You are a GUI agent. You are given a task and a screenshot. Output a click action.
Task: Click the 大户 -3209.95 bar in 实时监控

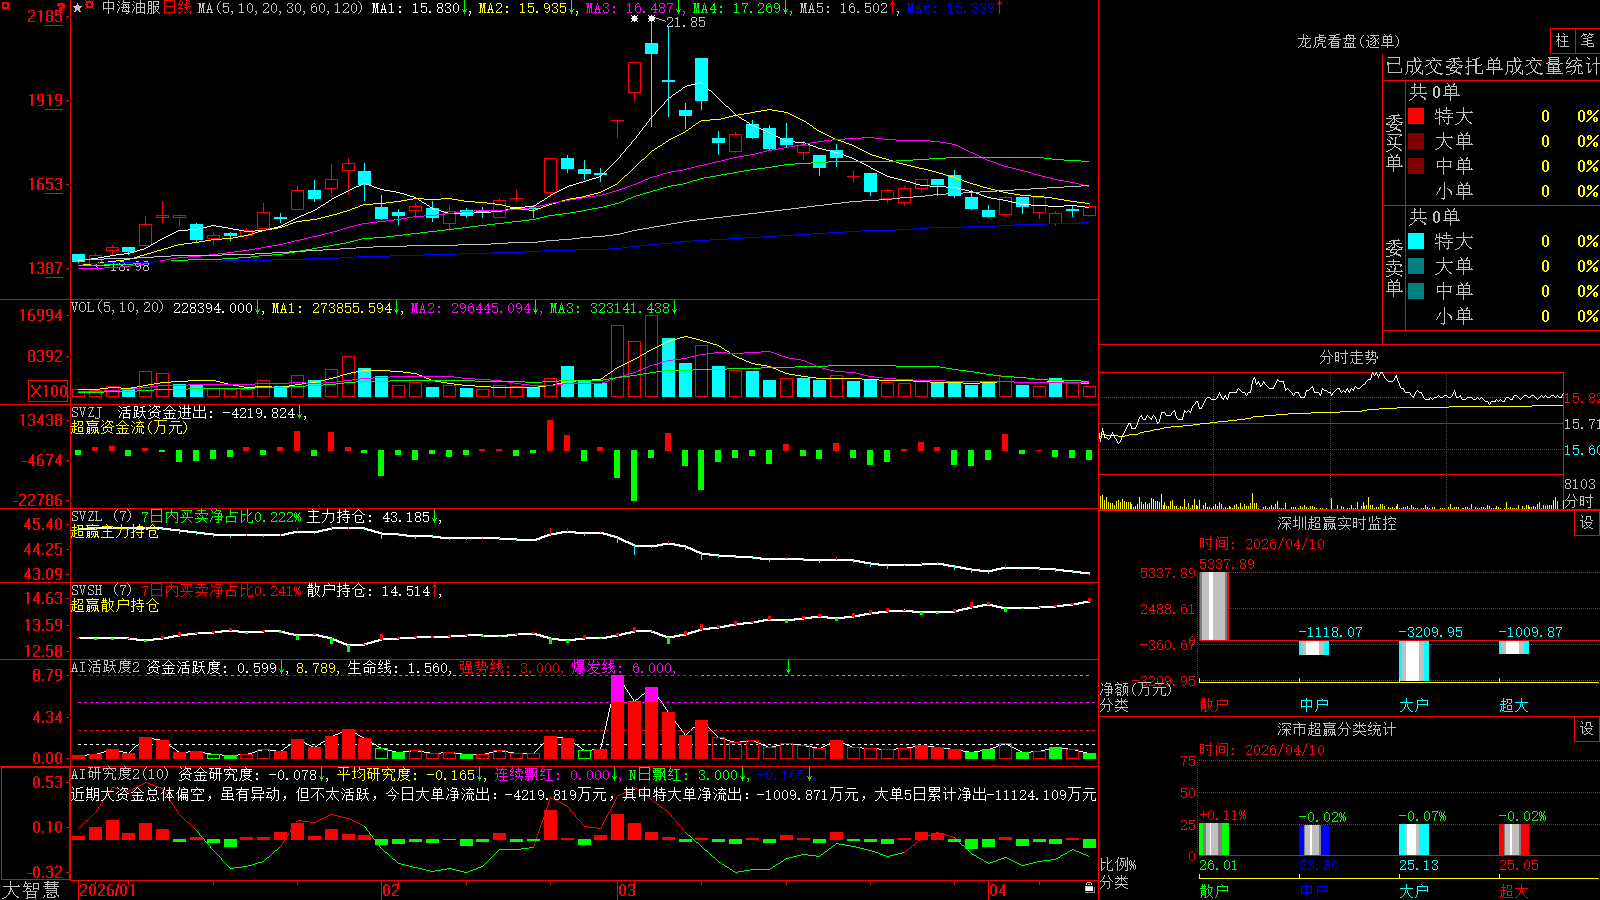pyautogui.click(x=1414, y=661)
